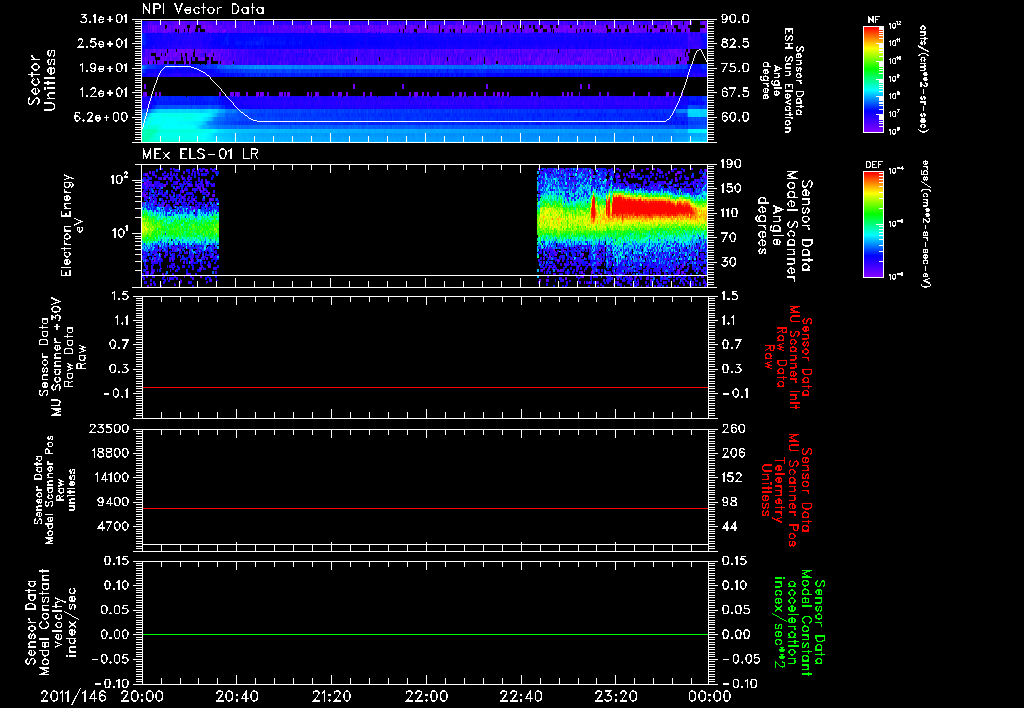This screenshot has height=708, width=1024.
Task: Click the "1.2e+01" sector tick label
Action: pos(104,93)
